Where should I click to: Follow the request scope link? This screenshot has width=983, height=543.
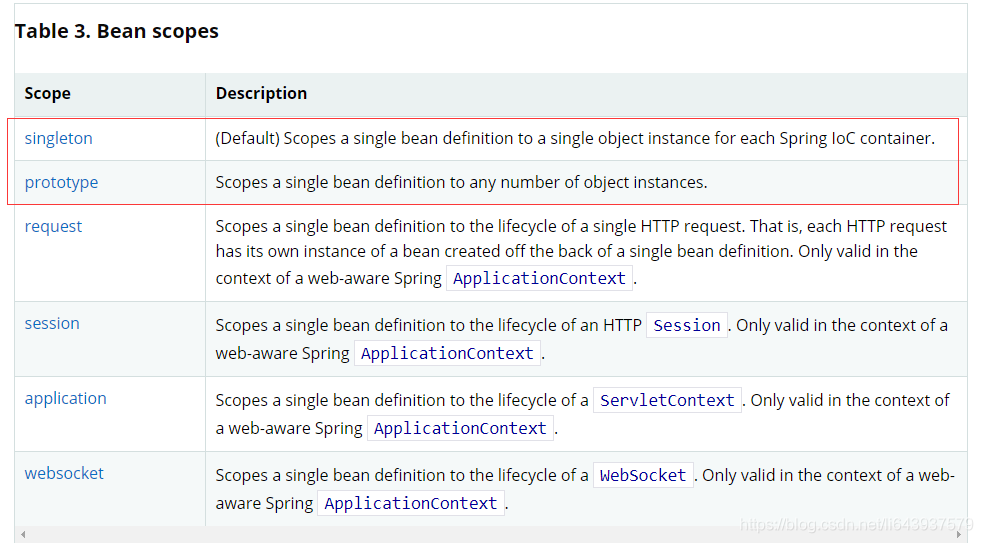(x=53, y=227)
